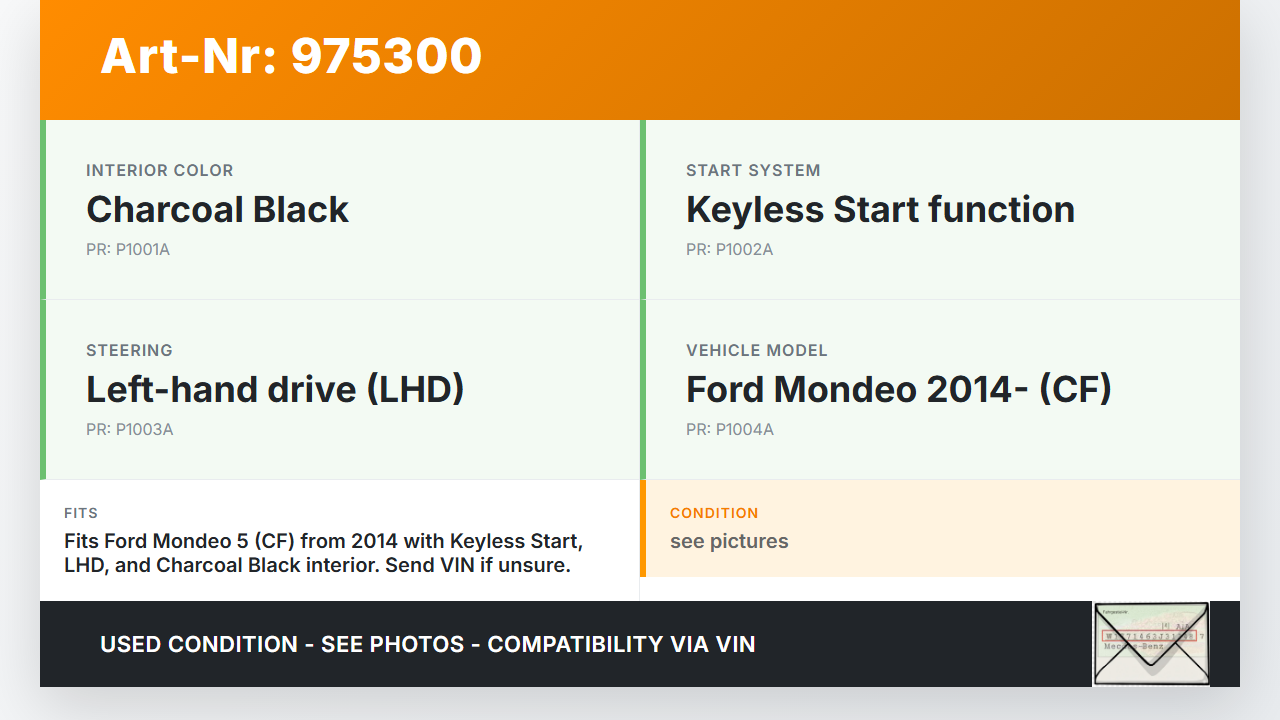The height and width of the screenshot is (720, 1280).
Task: Click the INTERIOR COLOR label
Action: point(159,171)
